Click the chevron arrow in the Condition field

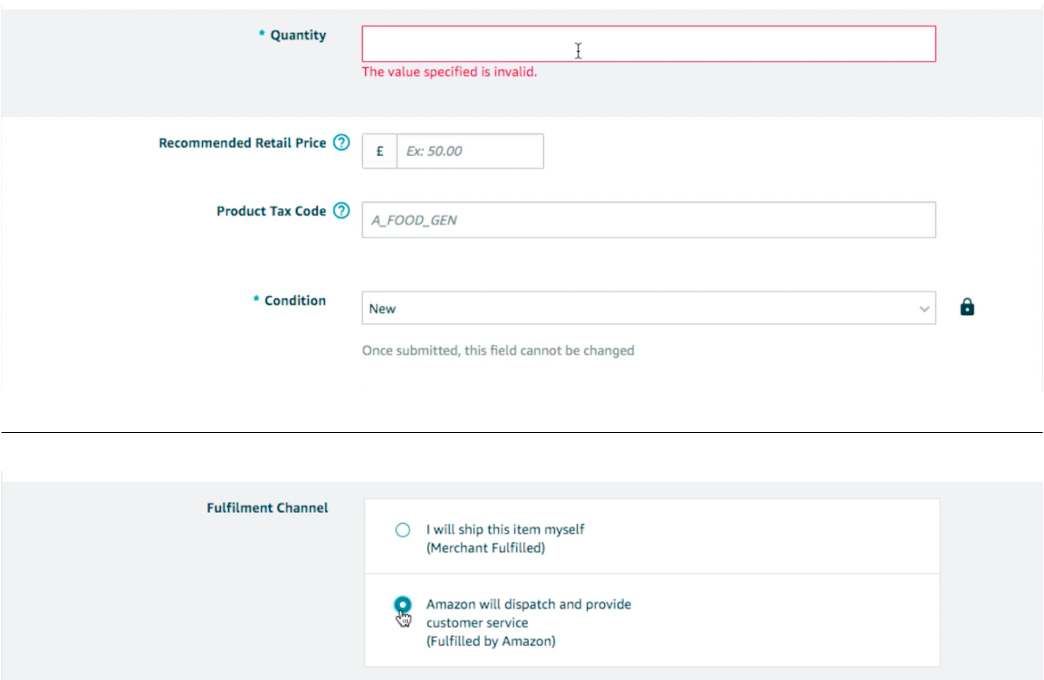tap(924, 309)
